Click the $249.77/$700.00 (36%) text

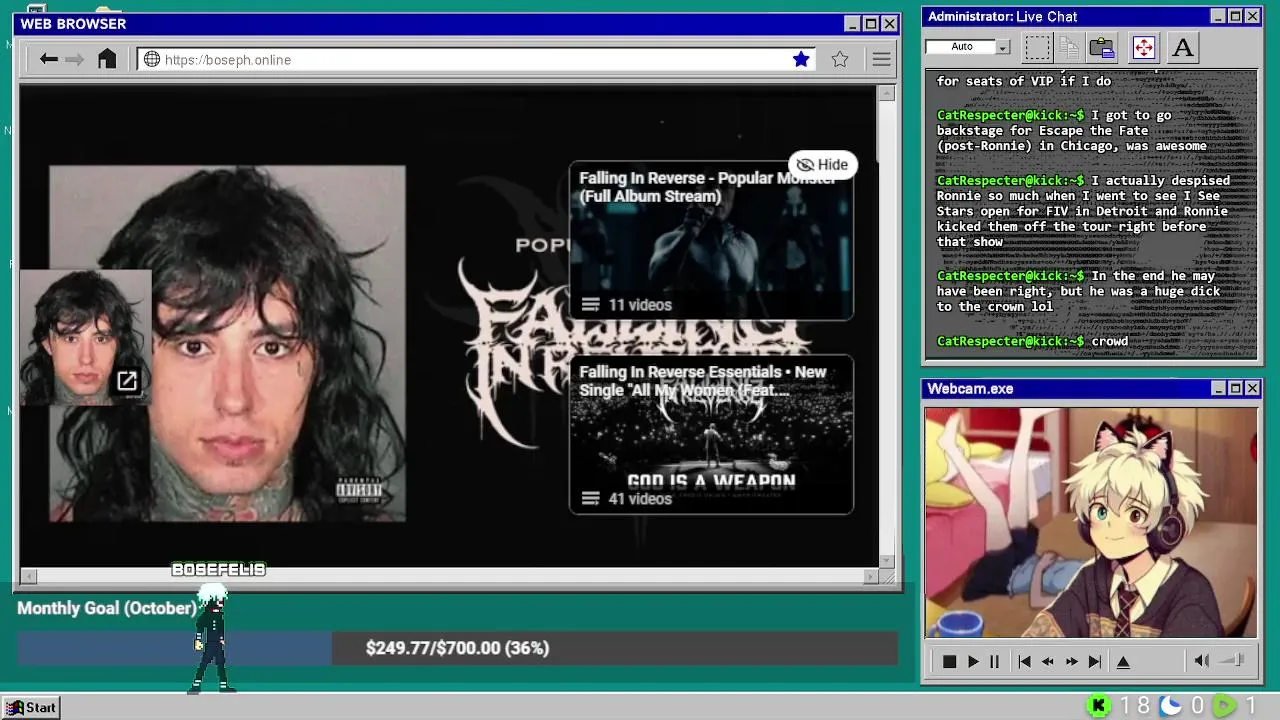(x=457, y=648)
